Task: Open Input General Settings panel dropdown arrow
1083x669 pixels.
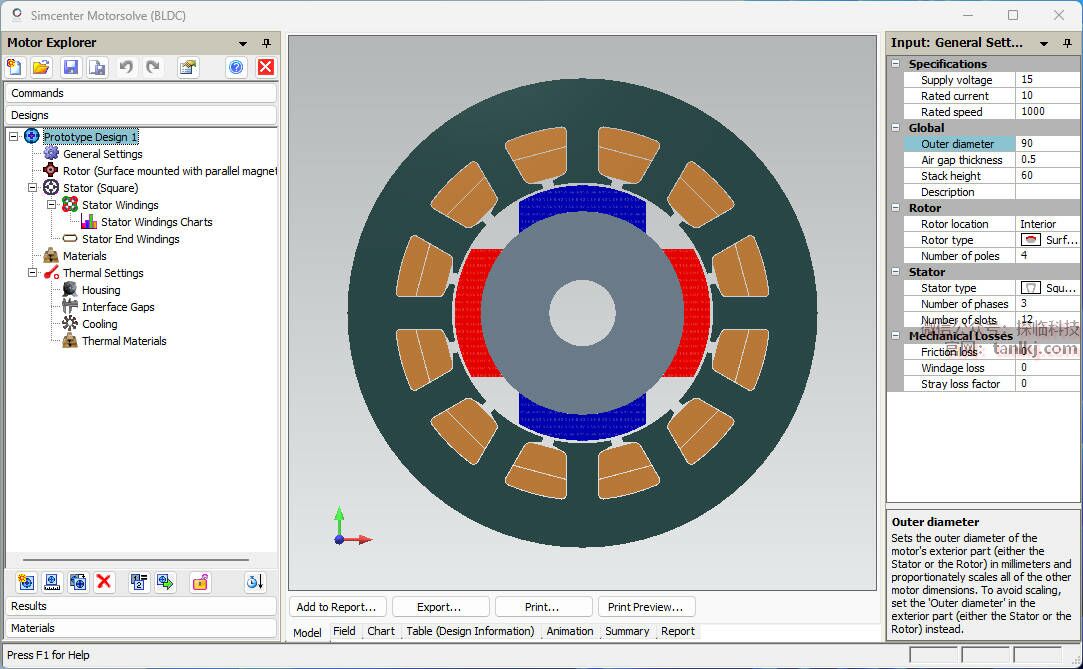Action: click(1044, 43)
